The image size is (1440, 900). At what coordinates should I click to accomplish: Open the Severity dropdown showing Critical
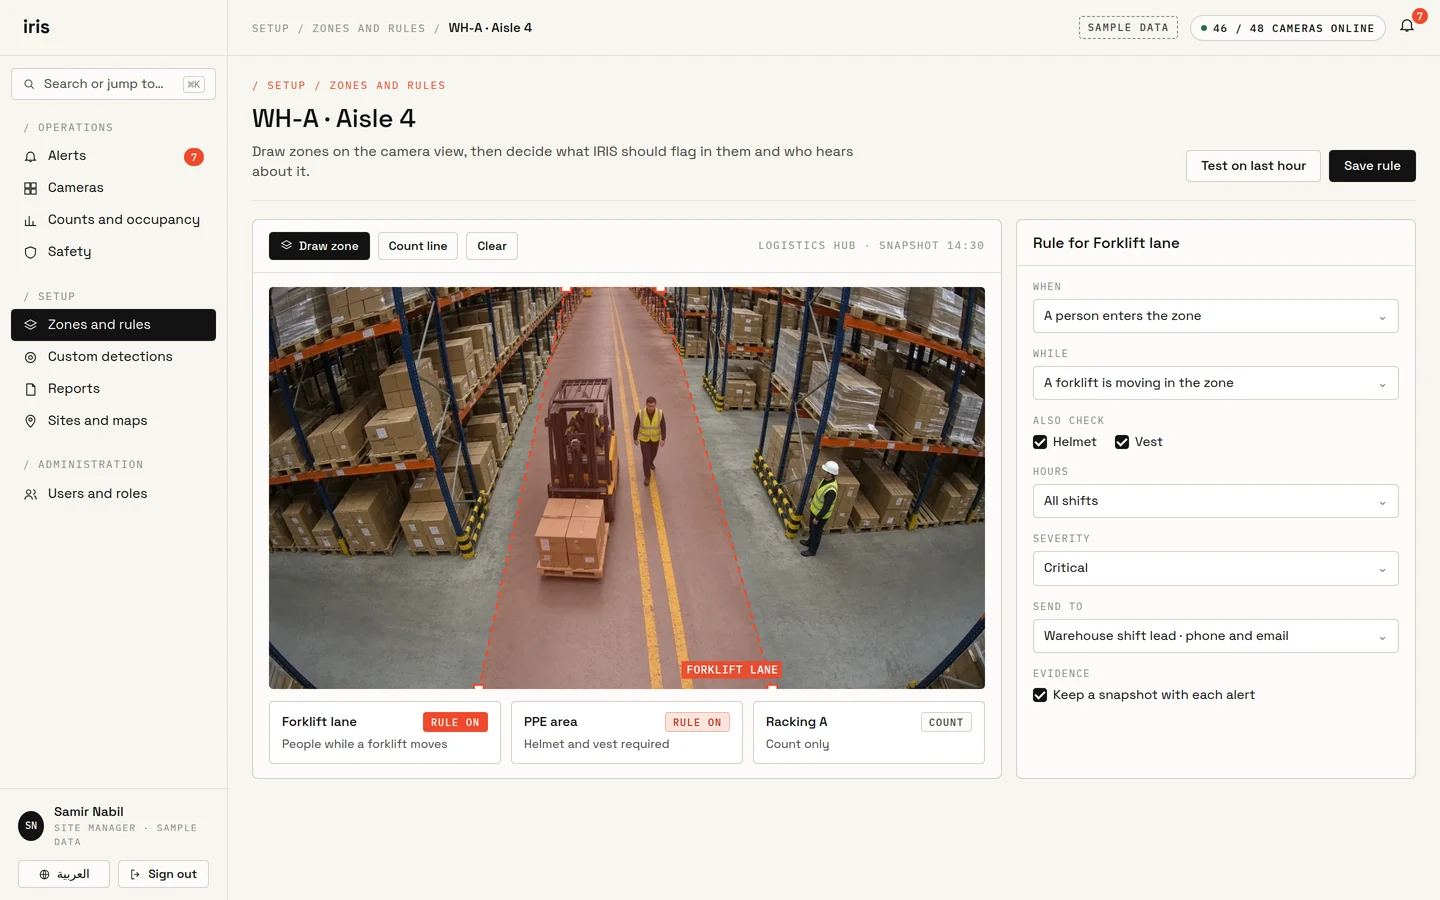(x=1215, y=568)
